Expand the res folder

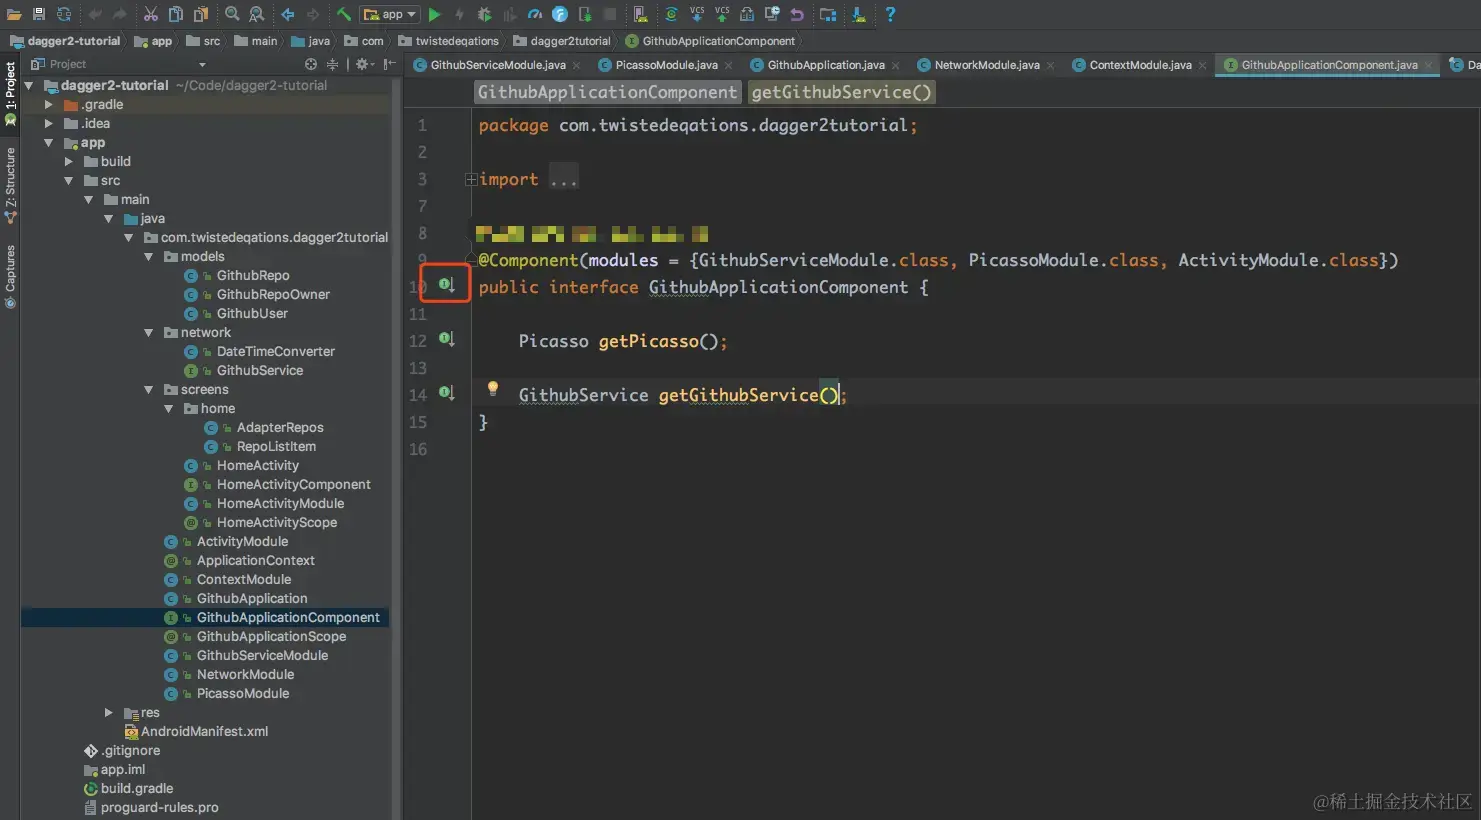pyautogui.click(x=108, y=712)
